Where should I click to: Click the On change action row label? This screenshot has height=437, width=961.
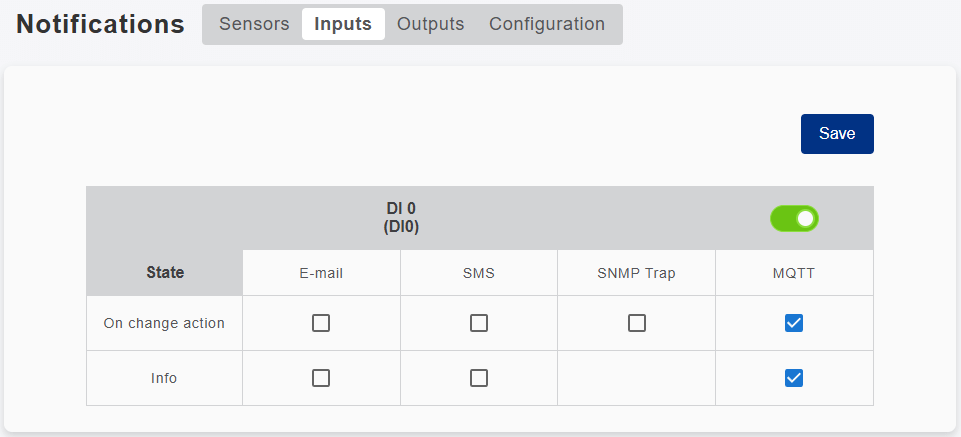tap(164, 323)
